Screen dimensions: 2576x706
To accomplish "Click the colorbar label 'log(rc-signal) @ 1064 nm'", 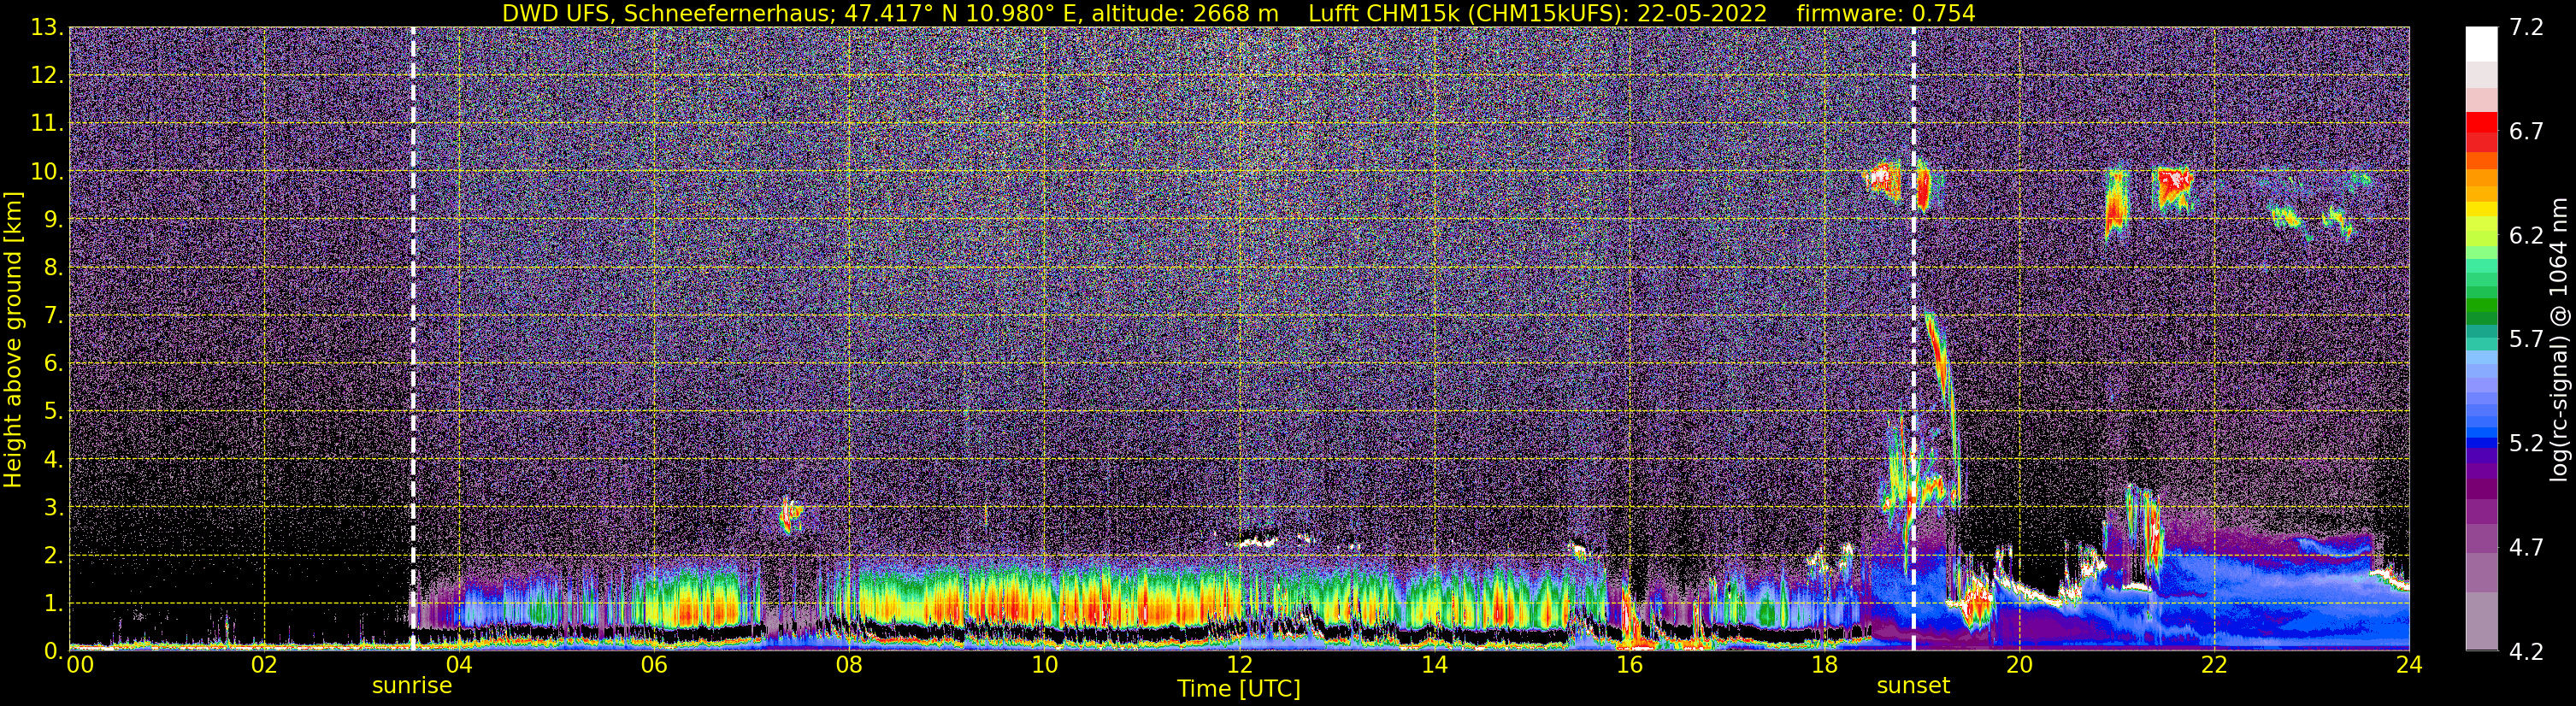I will pos(2558,340).
